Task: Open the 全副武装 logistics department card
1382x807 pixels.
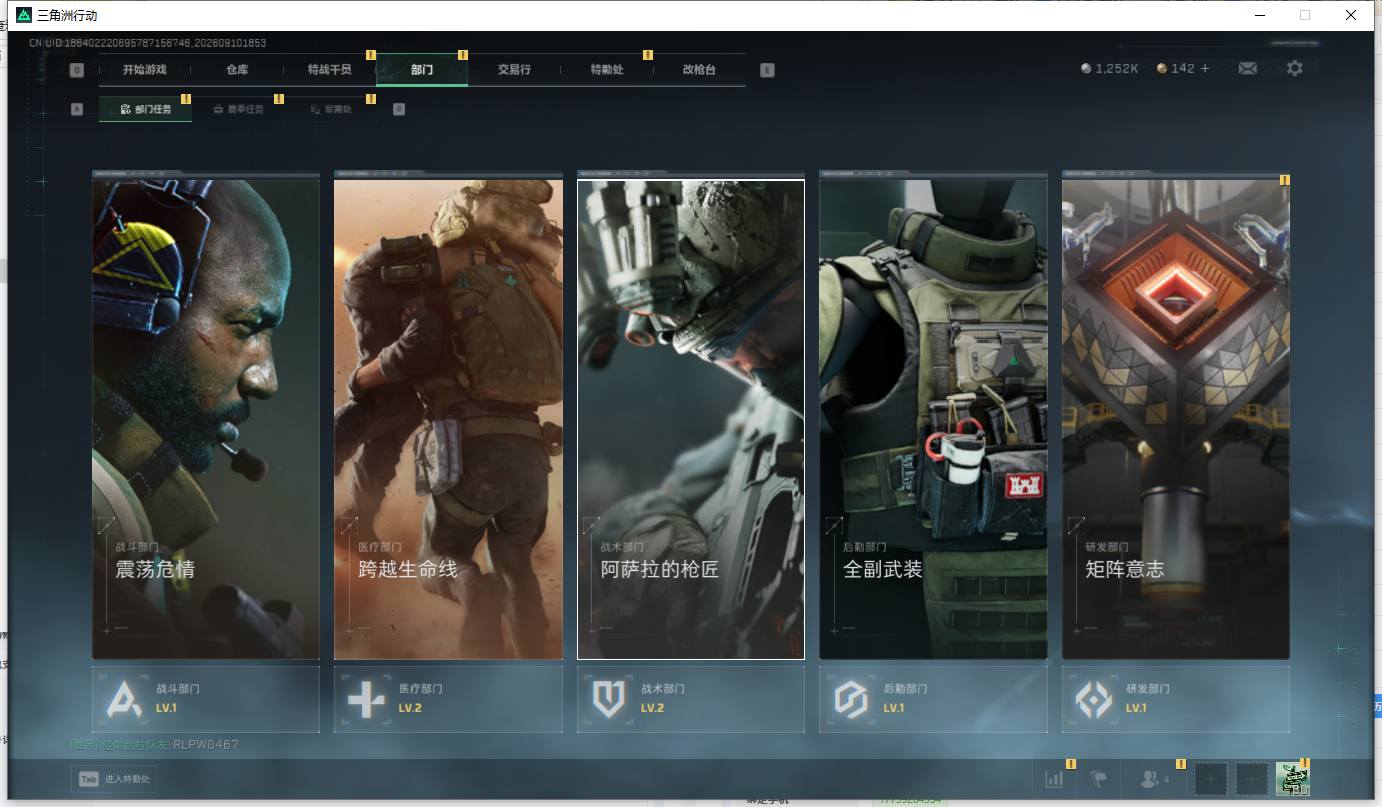Action: tap(933, 419)
